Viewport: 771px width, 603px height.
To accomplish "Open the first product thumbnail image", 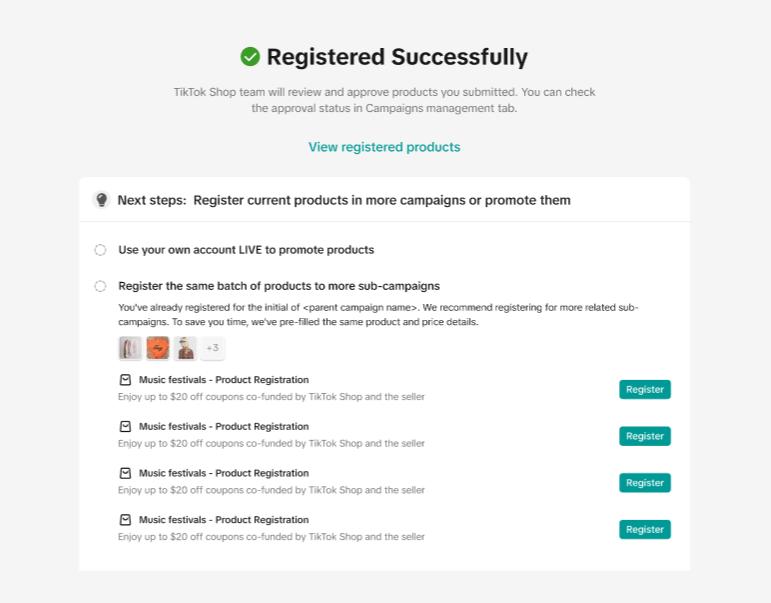I will coord(130,348).
